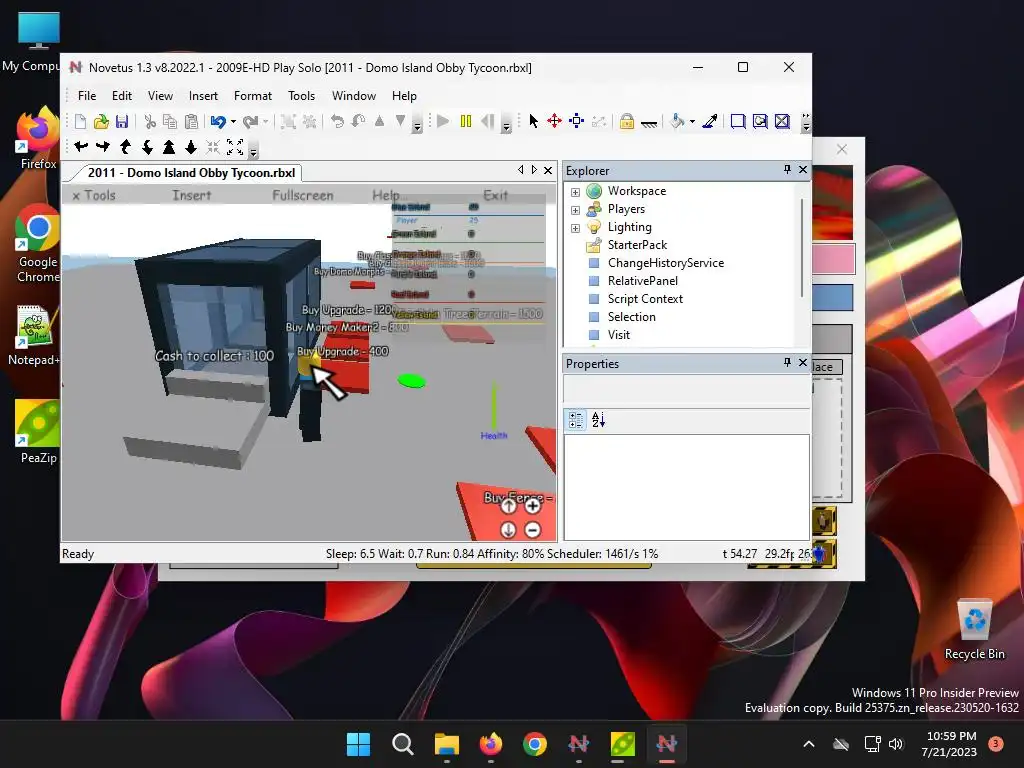Pause the running simulation

coord(466,121)
